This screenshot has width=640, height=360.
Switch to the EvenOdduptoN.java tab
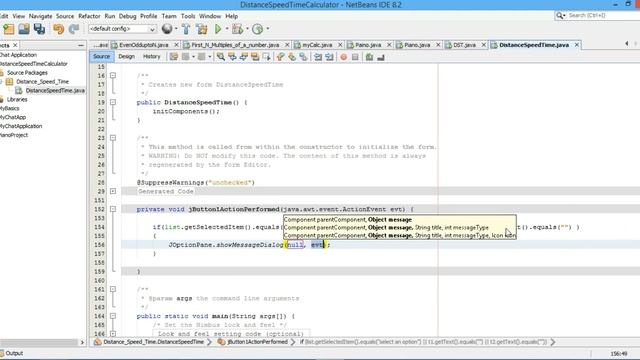point(143,45)
